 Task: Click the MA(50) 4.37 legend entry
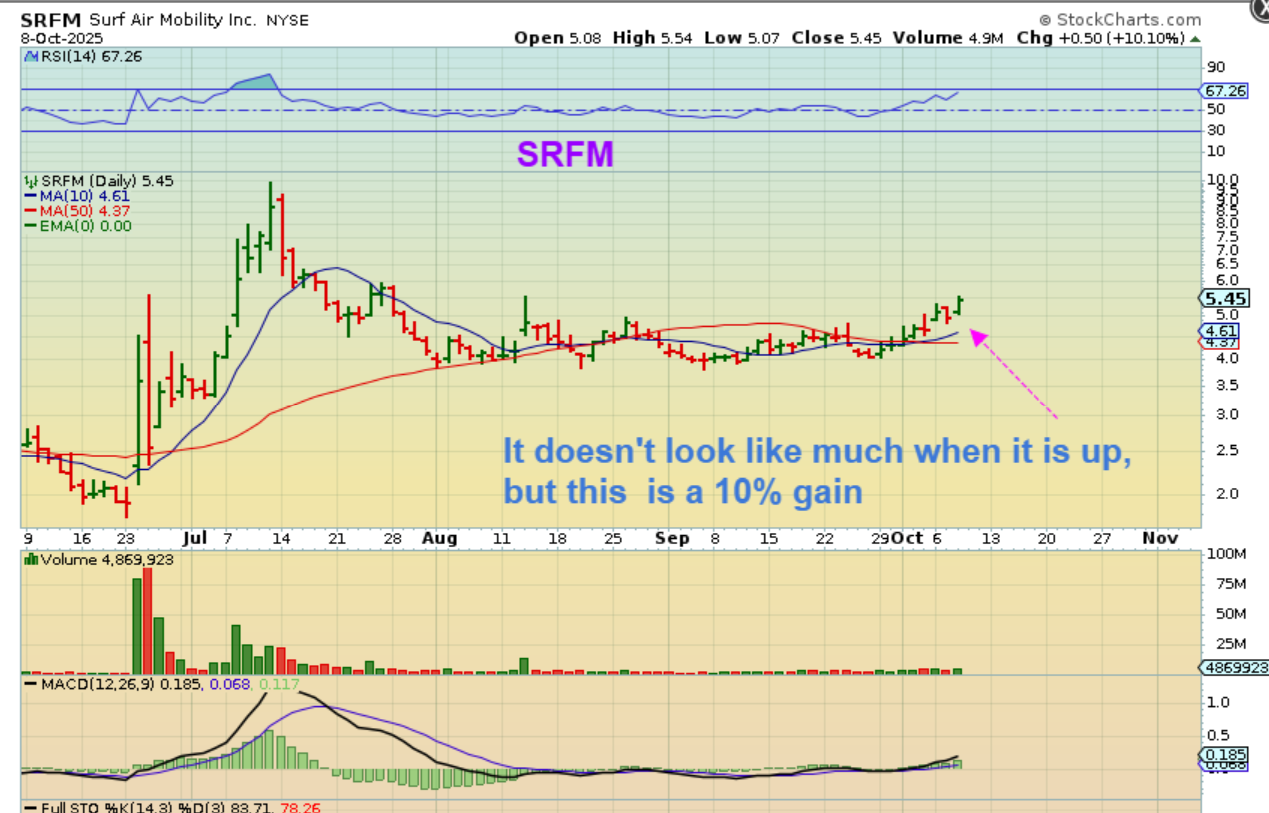point(84,211)
